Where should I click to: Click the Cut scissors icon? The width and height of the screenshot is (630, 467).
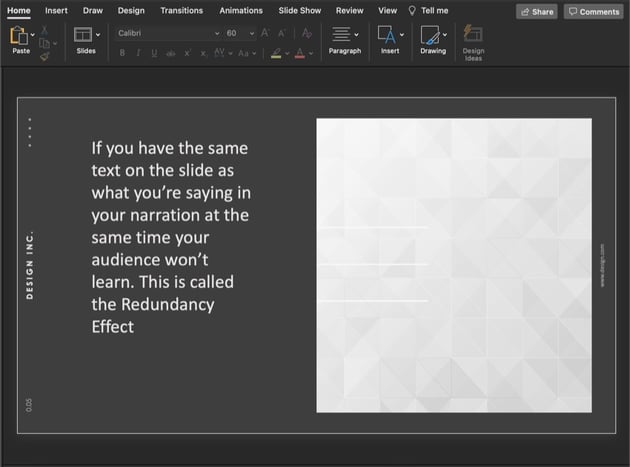point(44,31)
